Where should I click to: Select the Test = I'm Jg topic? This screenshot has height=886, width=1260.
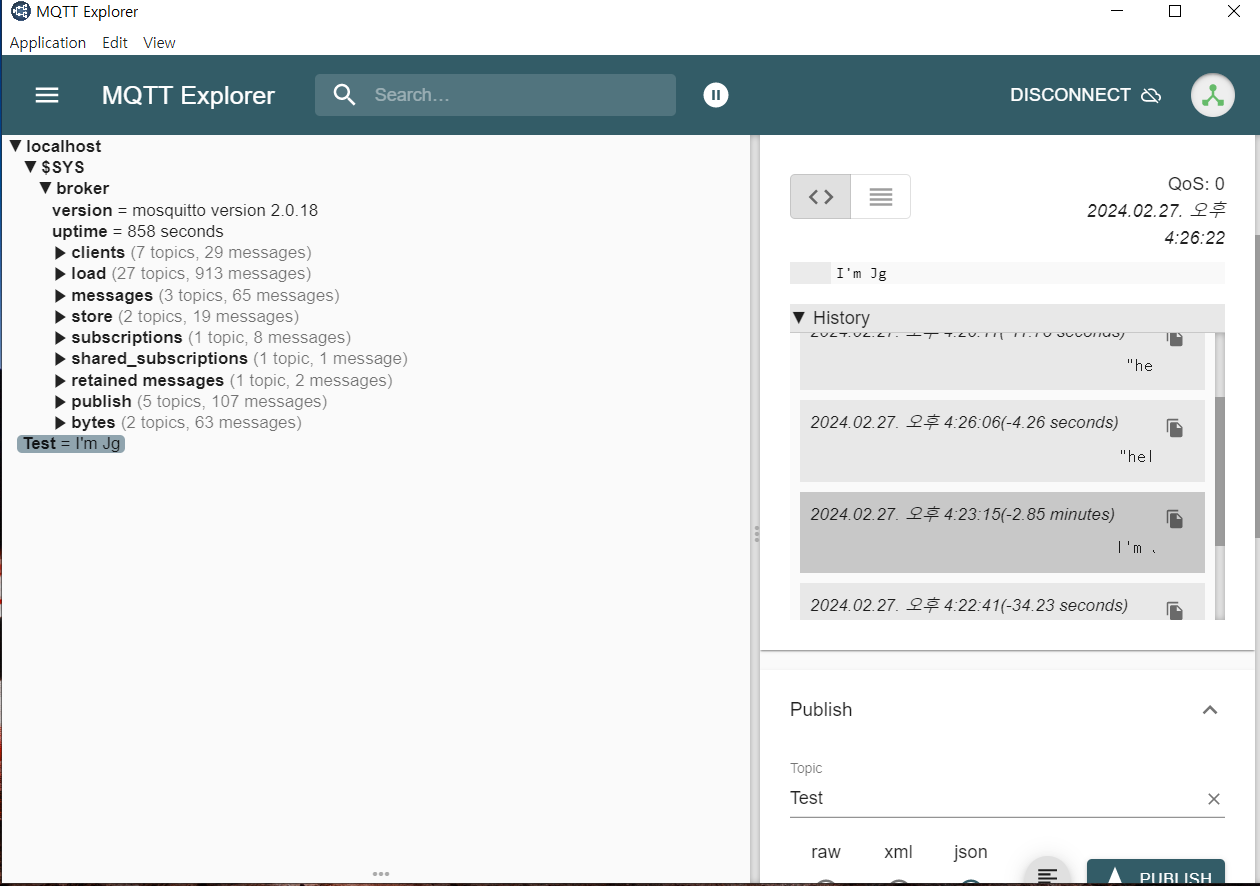coord(71,443)
